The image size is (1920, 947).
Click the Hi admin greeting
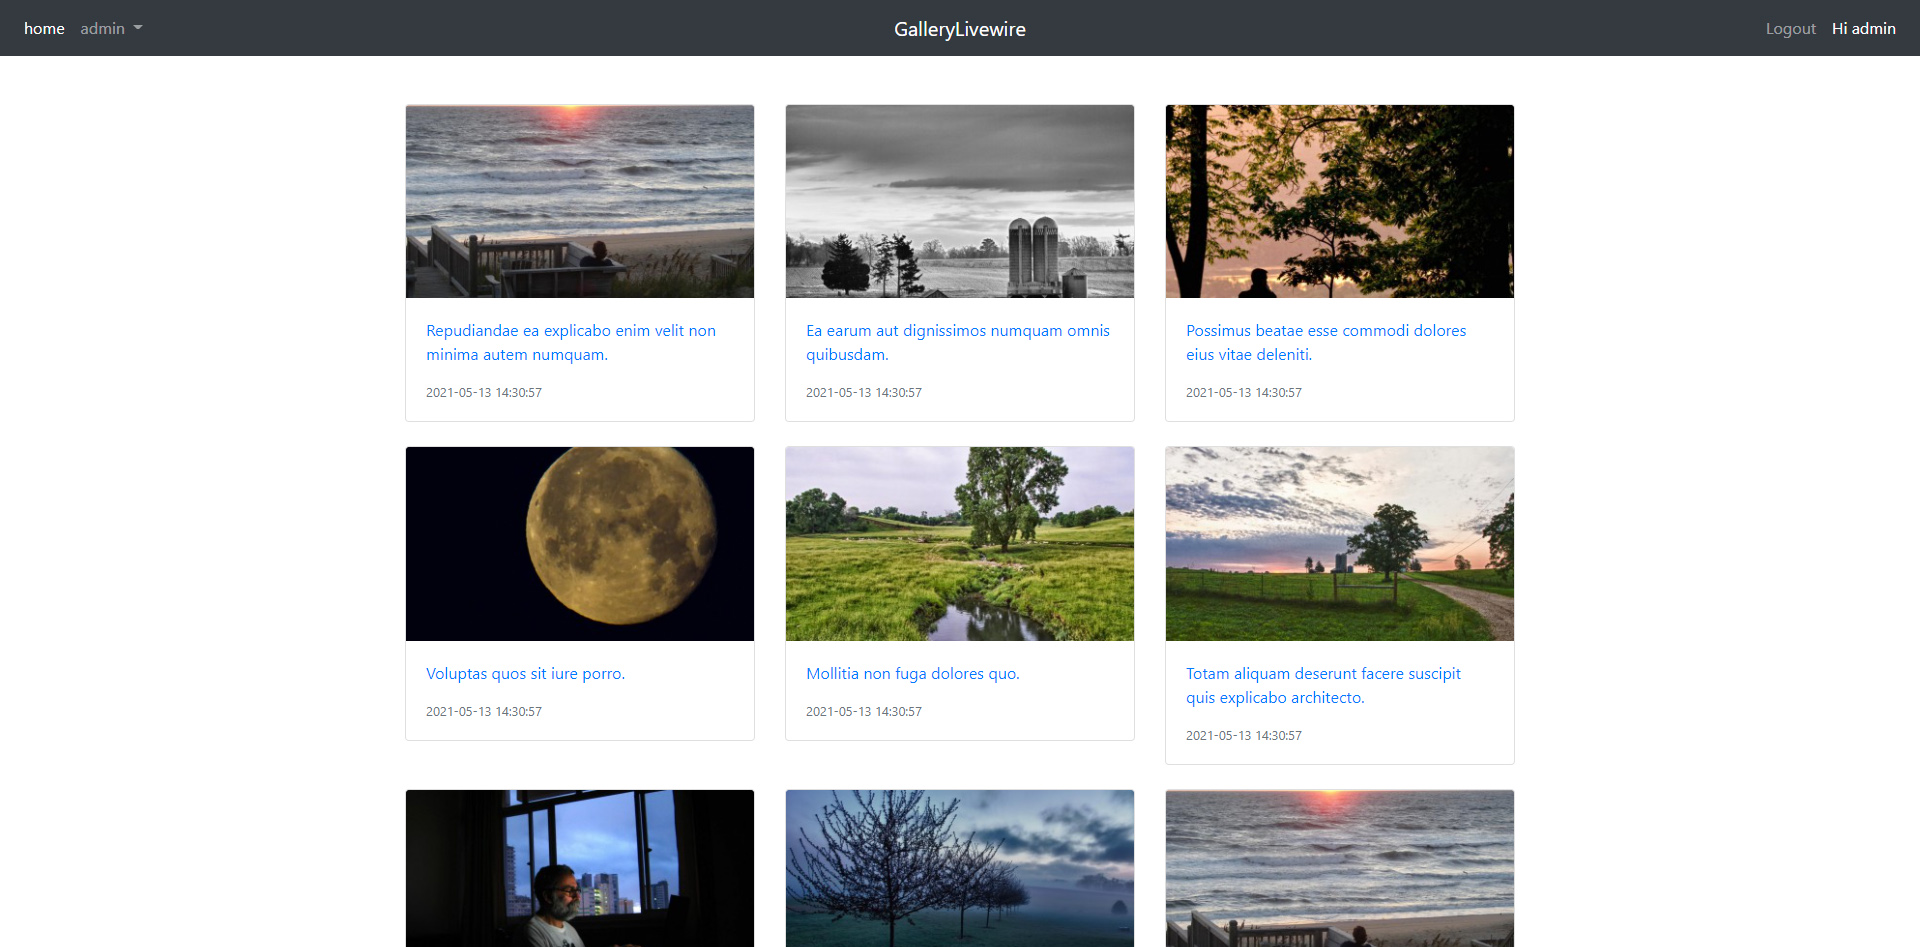coord(1863,29)
